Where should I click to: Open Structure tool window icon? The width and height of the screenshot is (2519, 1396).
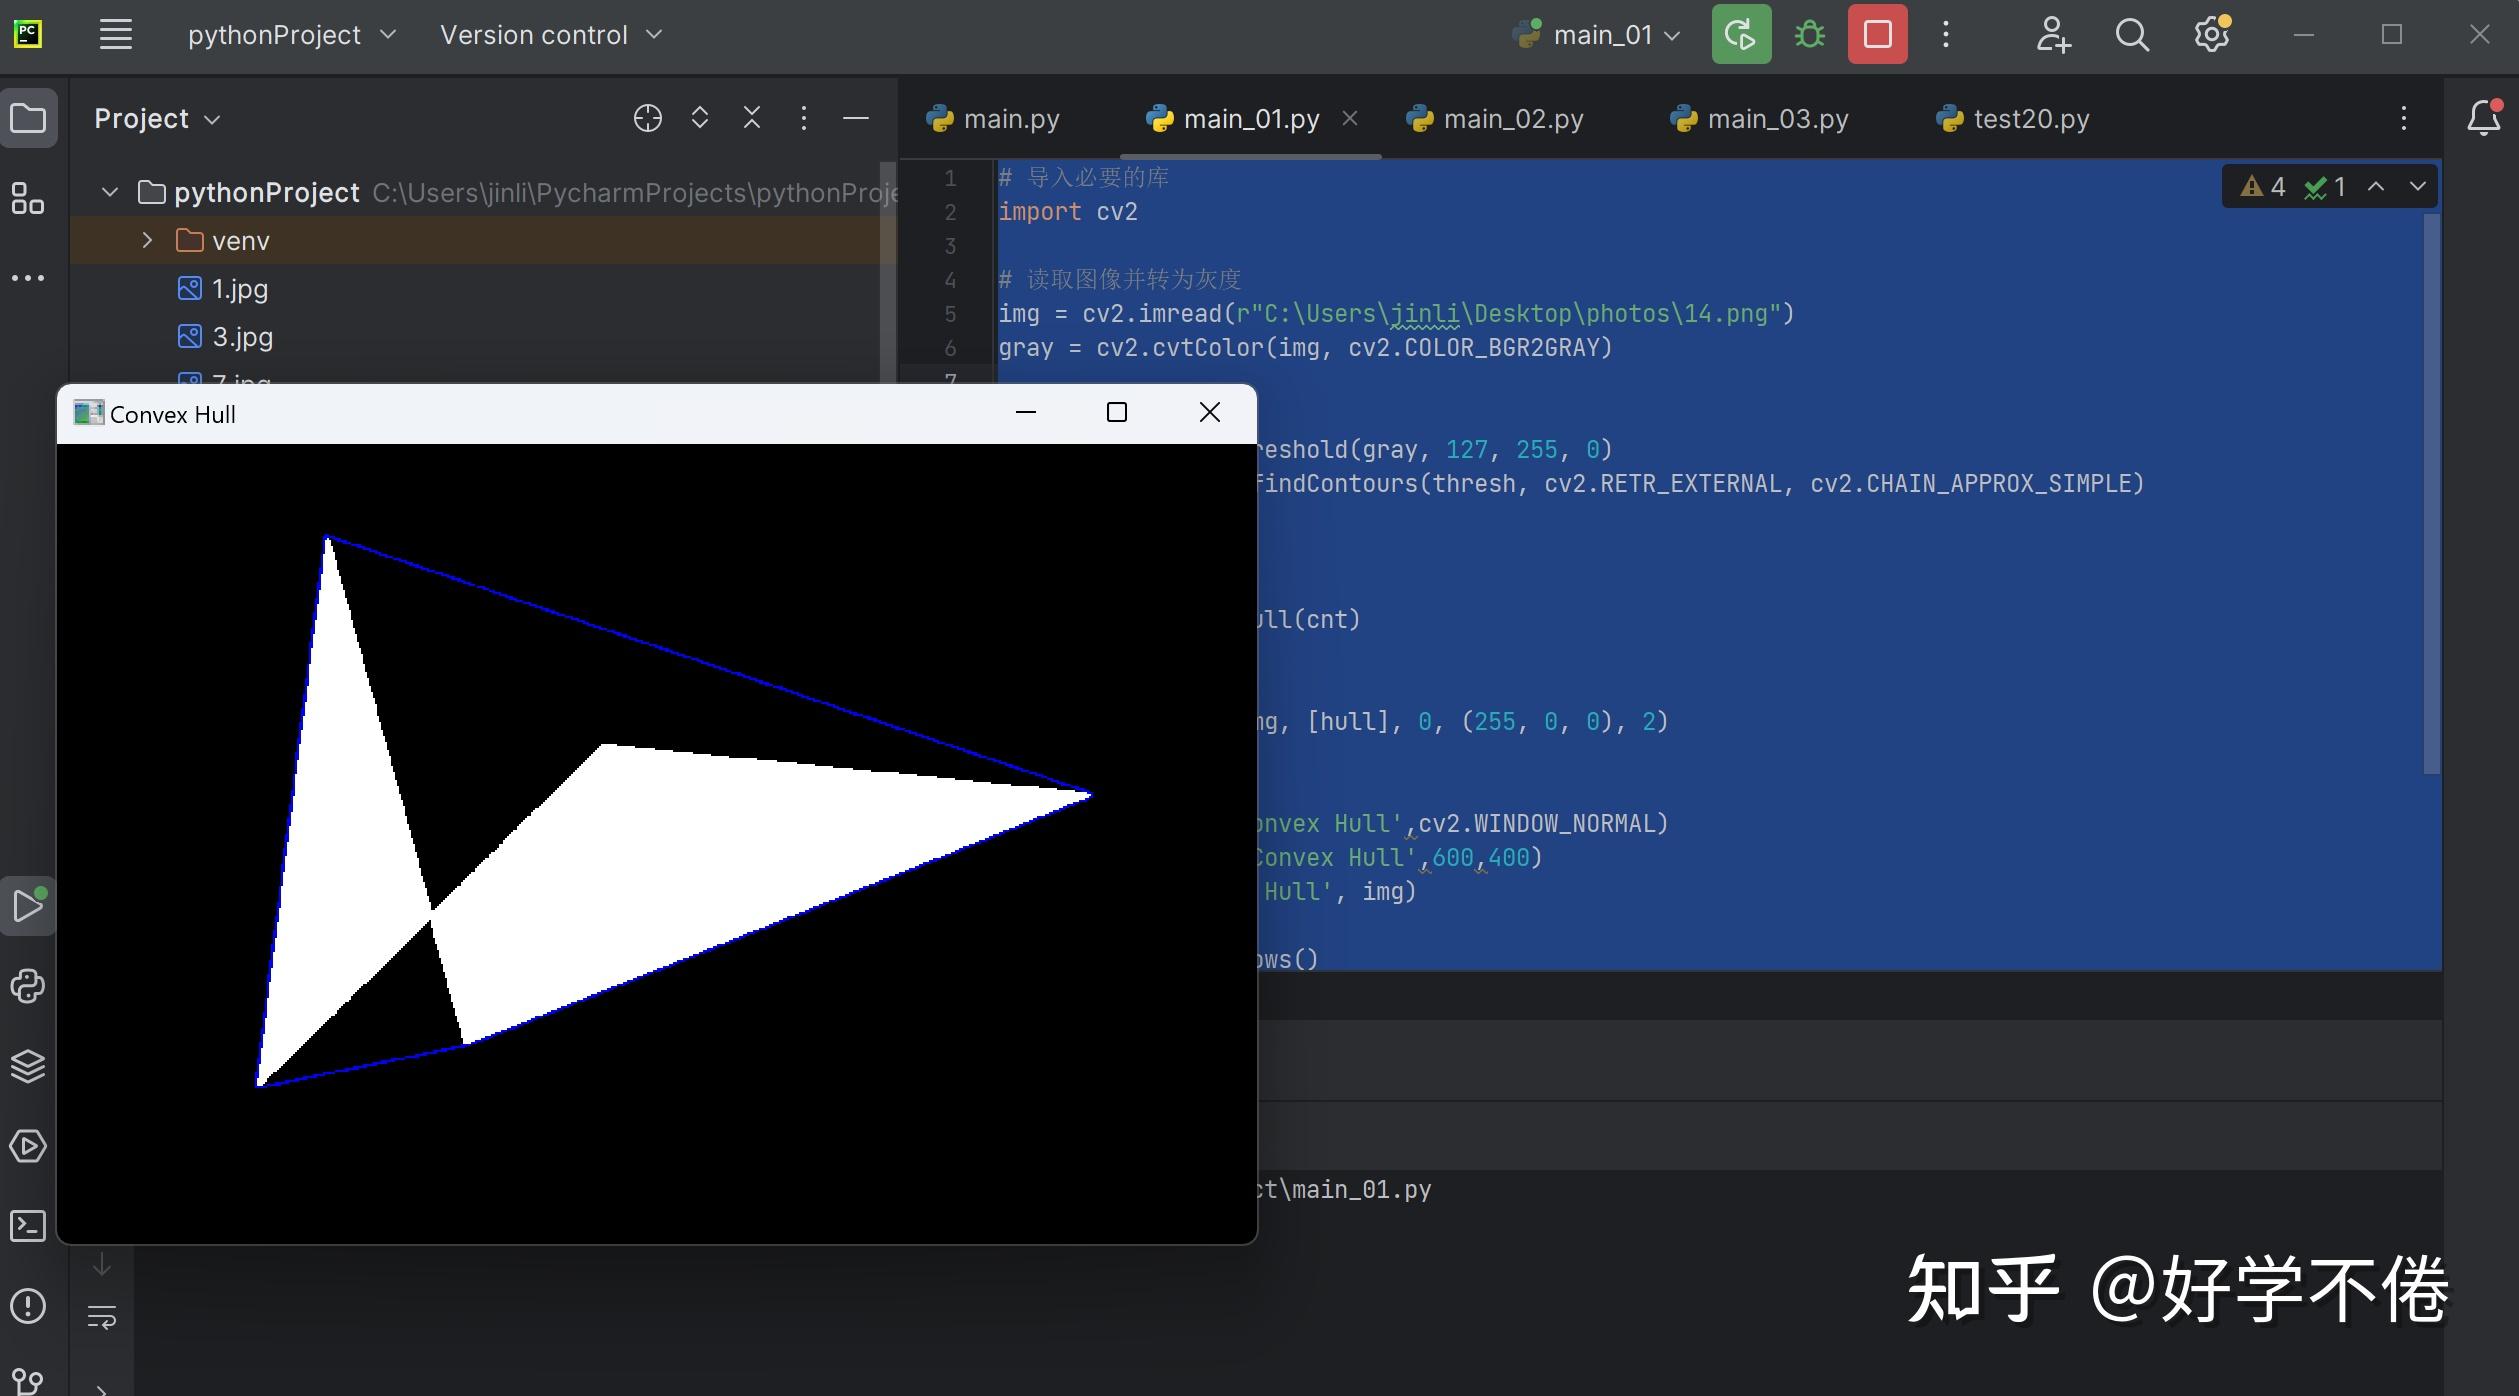[28, 198]
